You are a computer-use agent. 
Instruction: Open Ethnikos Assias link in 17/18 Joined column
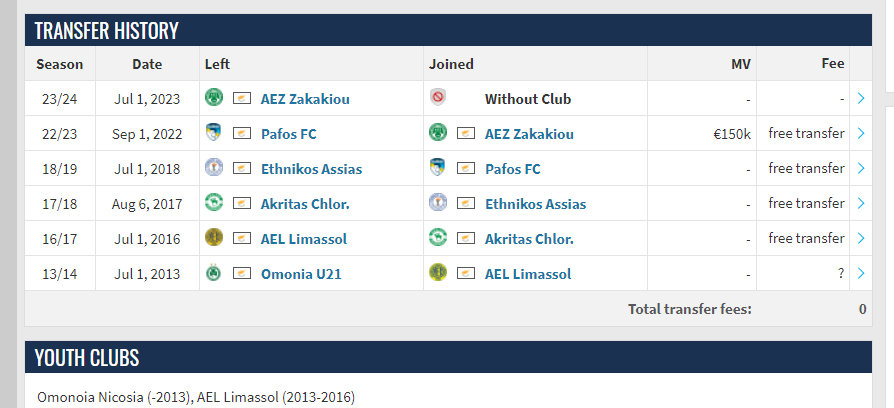tap(535, 204)
